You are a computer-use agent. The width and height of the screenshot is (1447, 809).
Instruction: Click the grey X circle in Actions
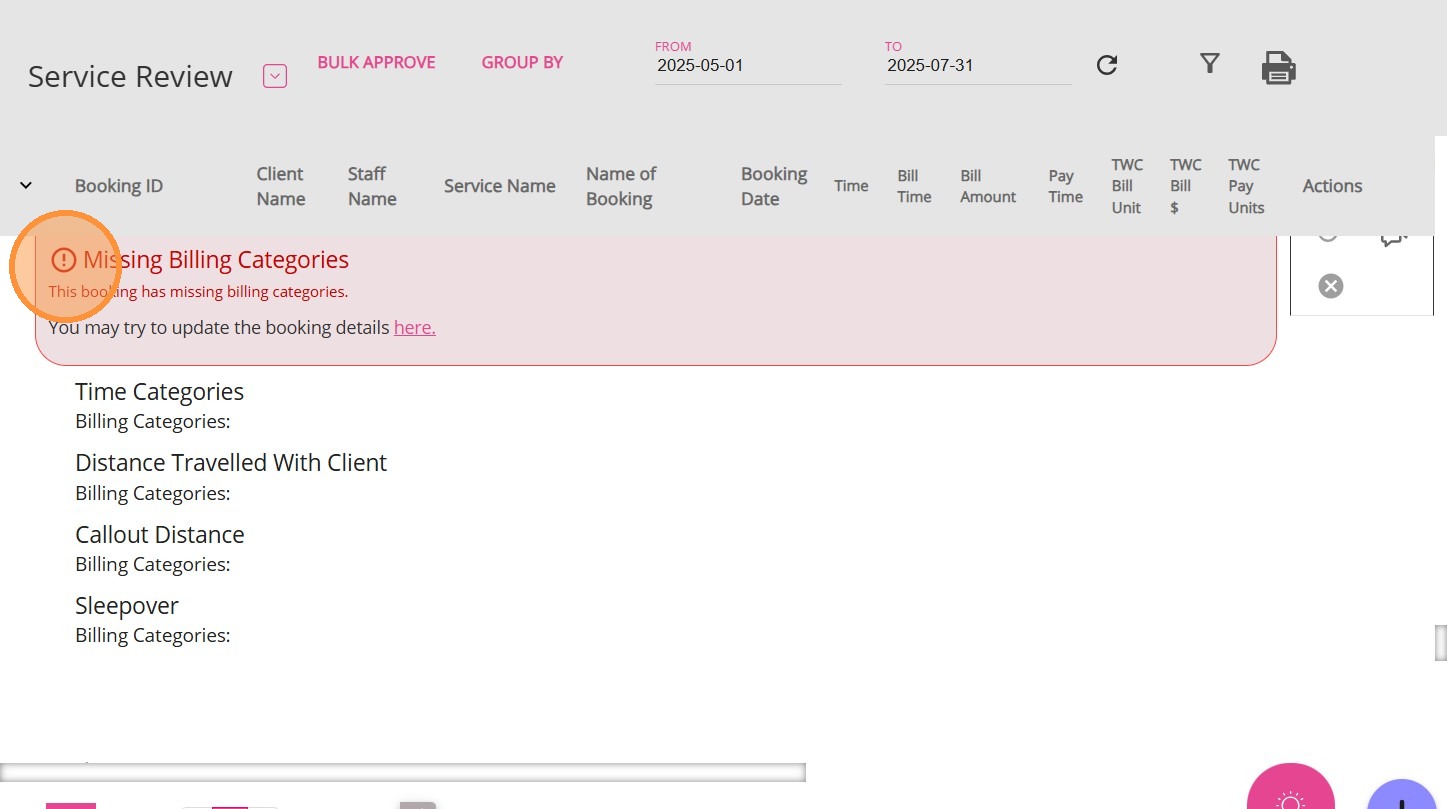click(1330, 286)
